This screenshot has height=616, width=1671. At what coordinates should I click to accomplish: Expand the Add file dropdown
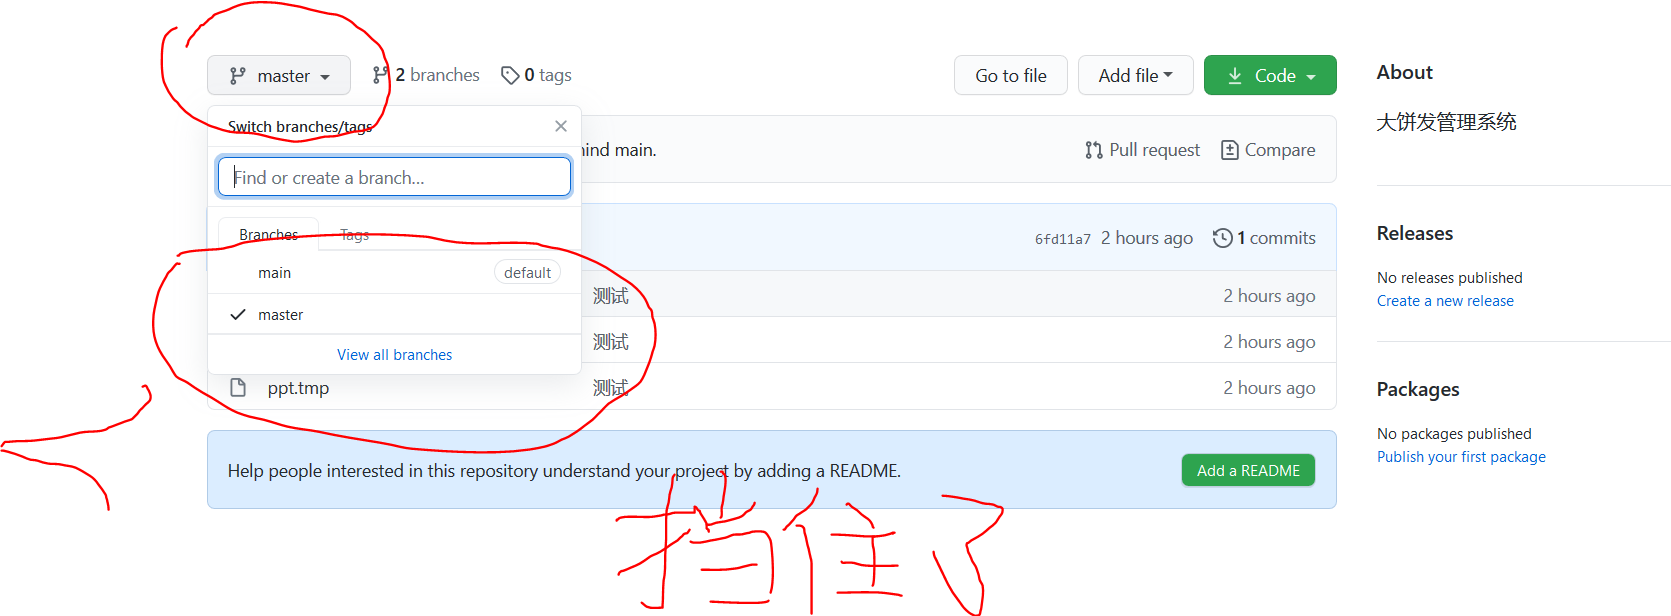[1135, 75]
